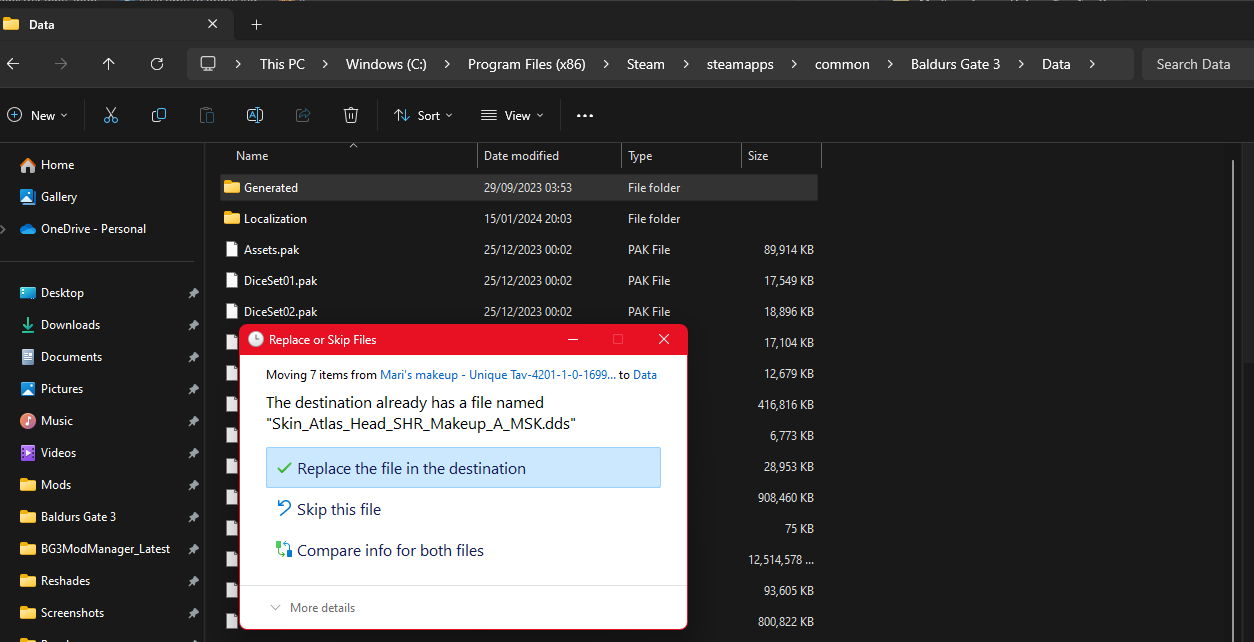Rename the selected item via the Rename icon
This screenshot has height=642, width=1254.
(254, 115)
